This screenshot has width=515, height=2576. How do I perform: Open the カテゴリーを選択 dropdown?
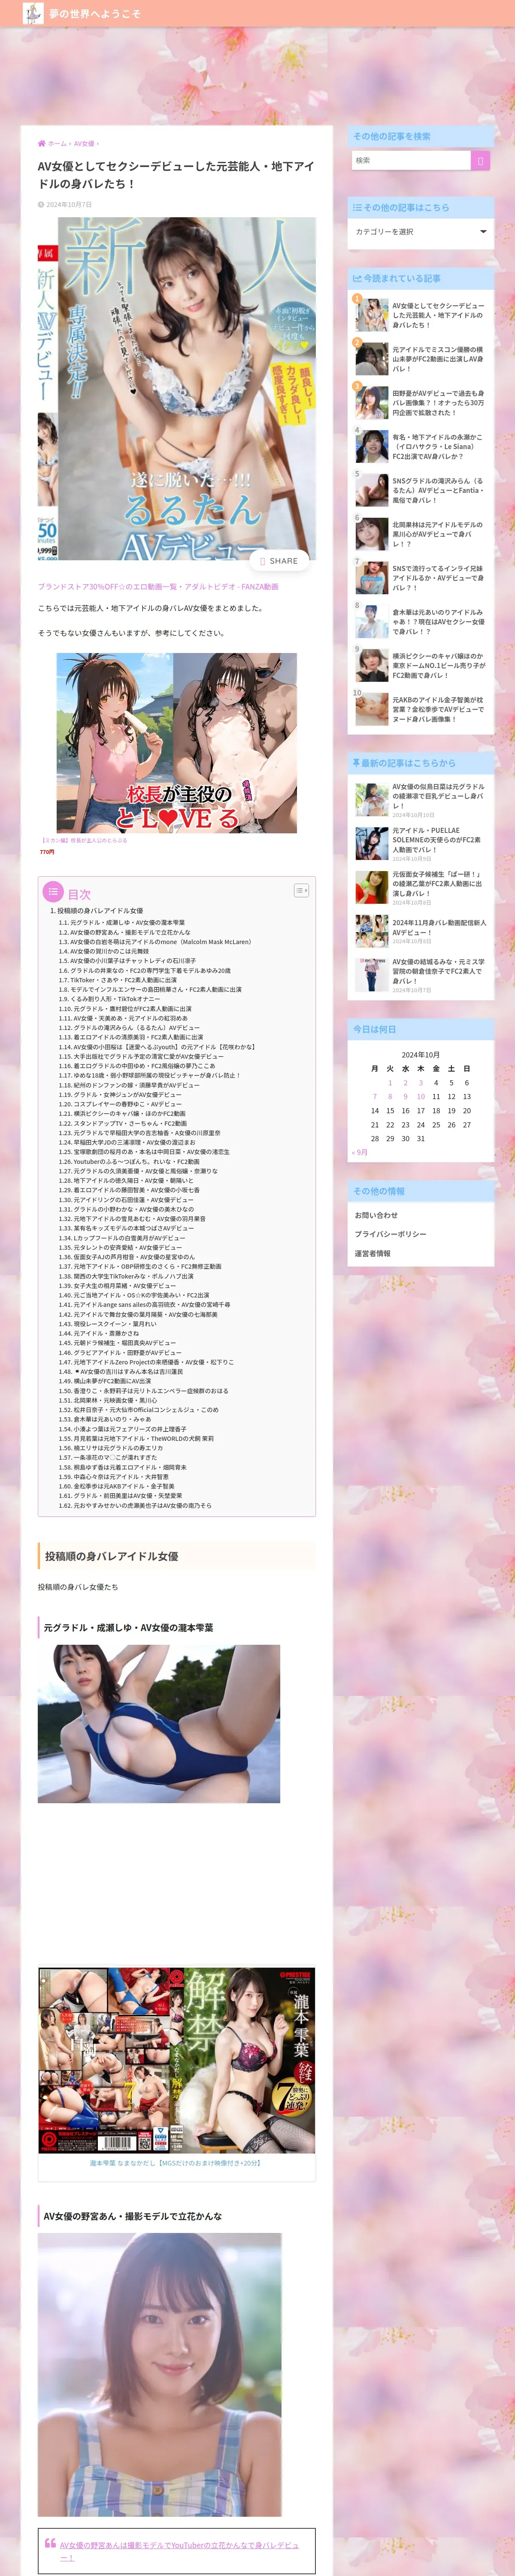[421, 231]
